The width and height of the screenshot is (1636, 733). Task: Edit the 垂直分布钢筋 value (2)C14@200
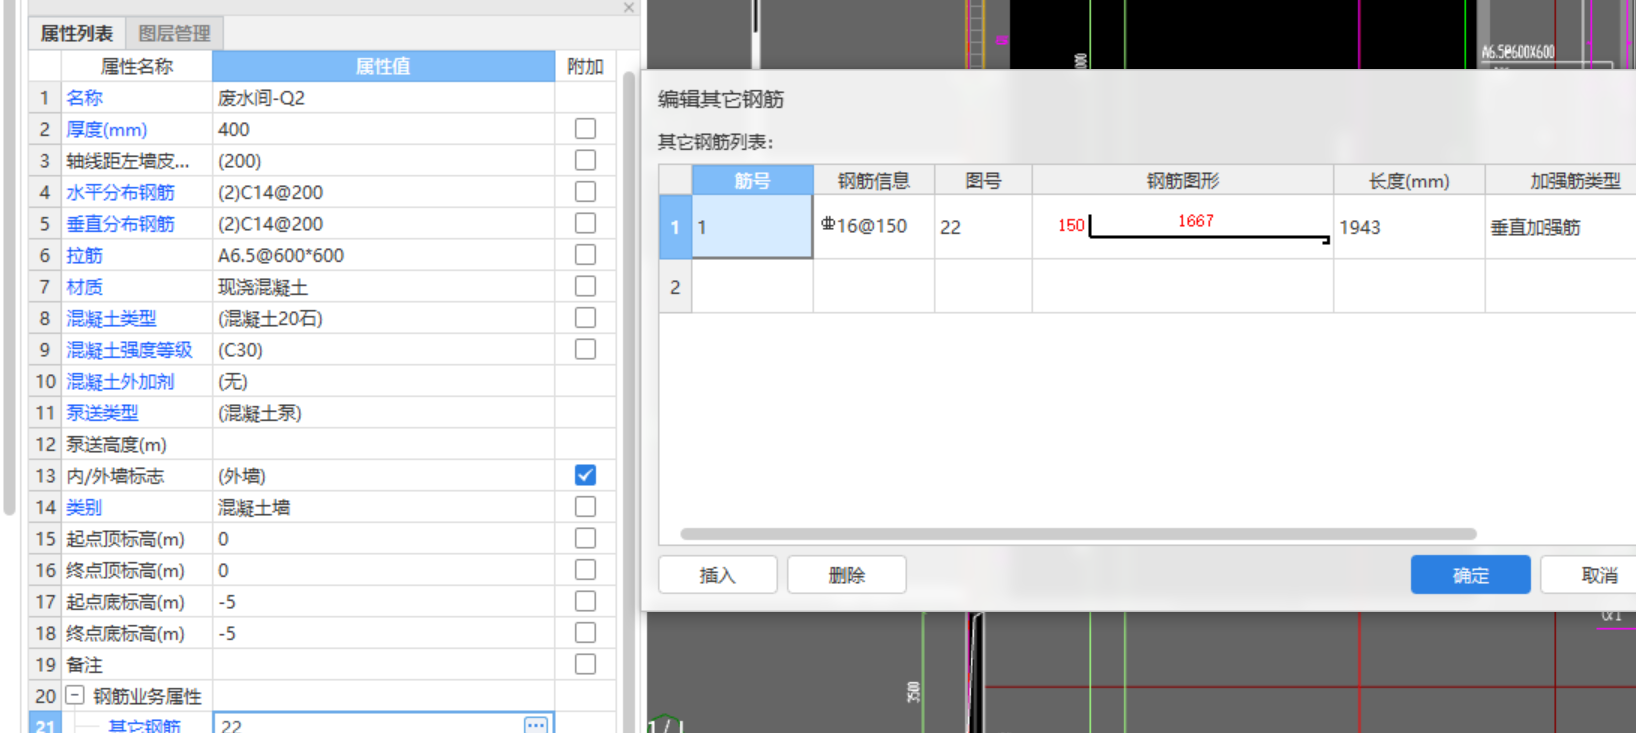pyautogui.click(x=383, y=223)
